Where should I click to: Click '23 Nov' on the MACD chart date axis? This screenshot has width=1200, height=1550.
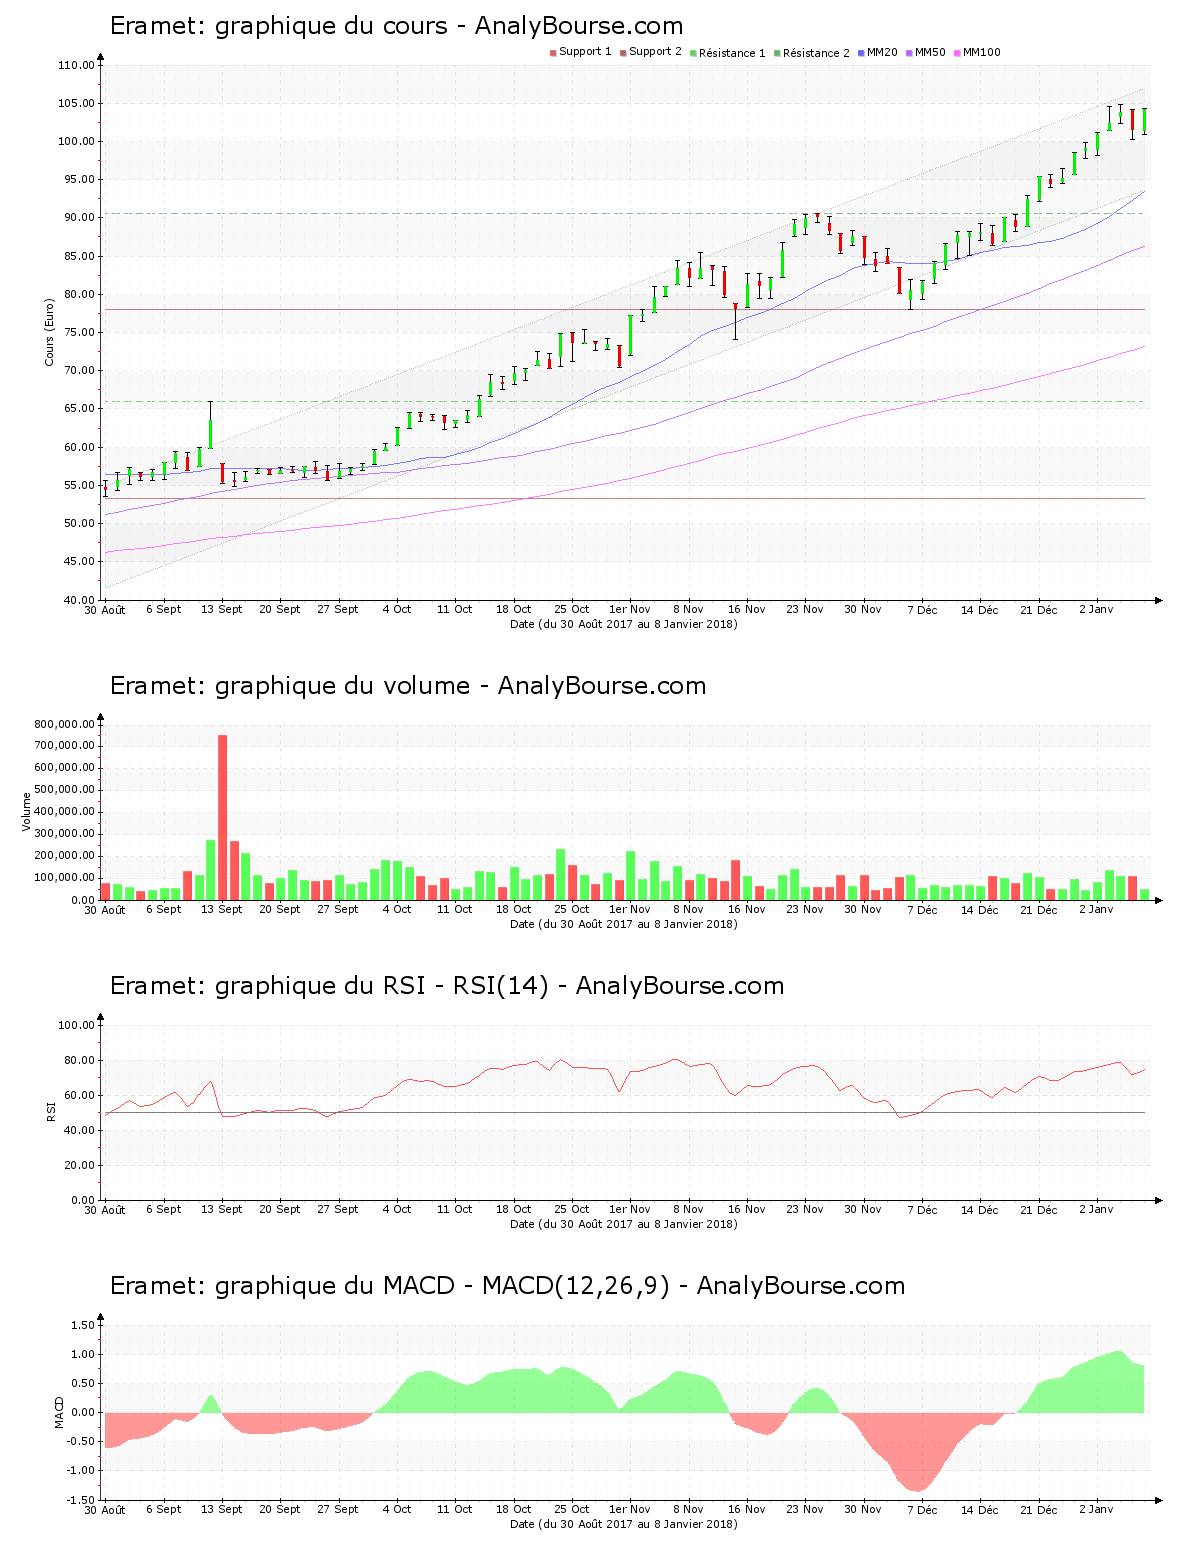(x=805, y=1510)
